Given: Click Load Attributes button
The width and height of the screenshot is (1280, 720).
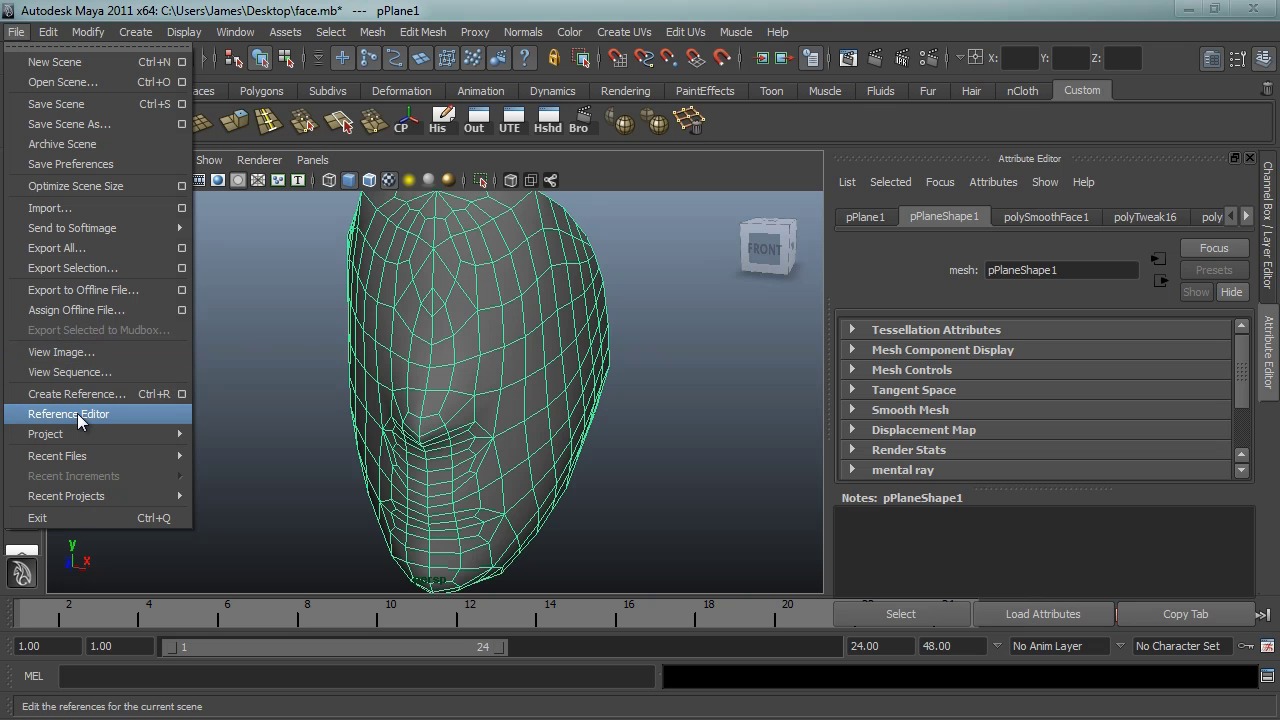Looking at the screenshot, I should coord(1043,614).
